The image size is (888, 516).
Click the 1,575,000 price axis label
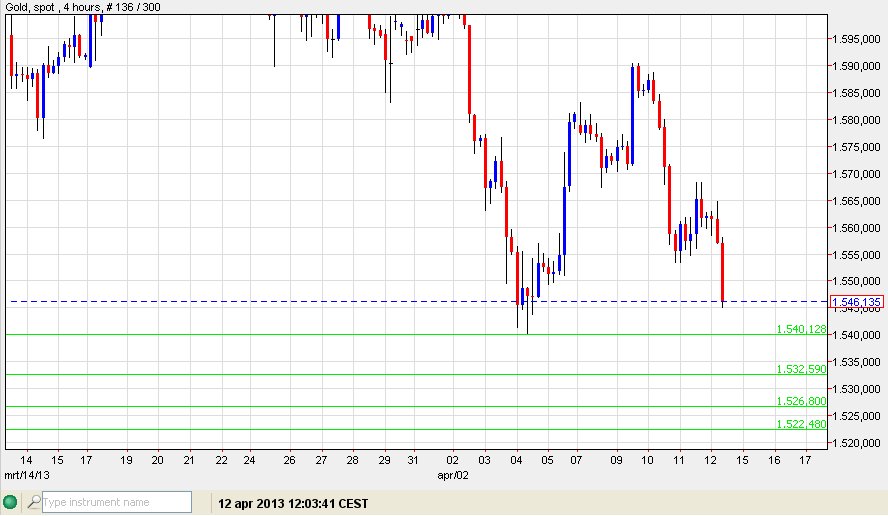[857, 147]
